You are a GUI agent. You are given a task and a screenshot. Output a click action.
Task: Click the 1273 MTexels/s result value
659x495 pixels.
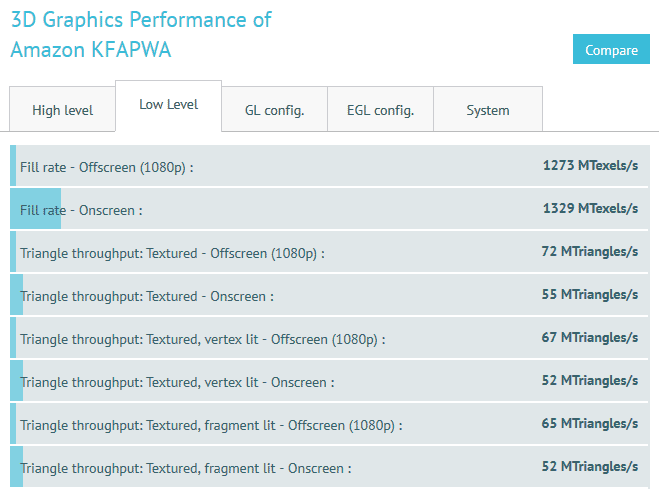point(590,166)
